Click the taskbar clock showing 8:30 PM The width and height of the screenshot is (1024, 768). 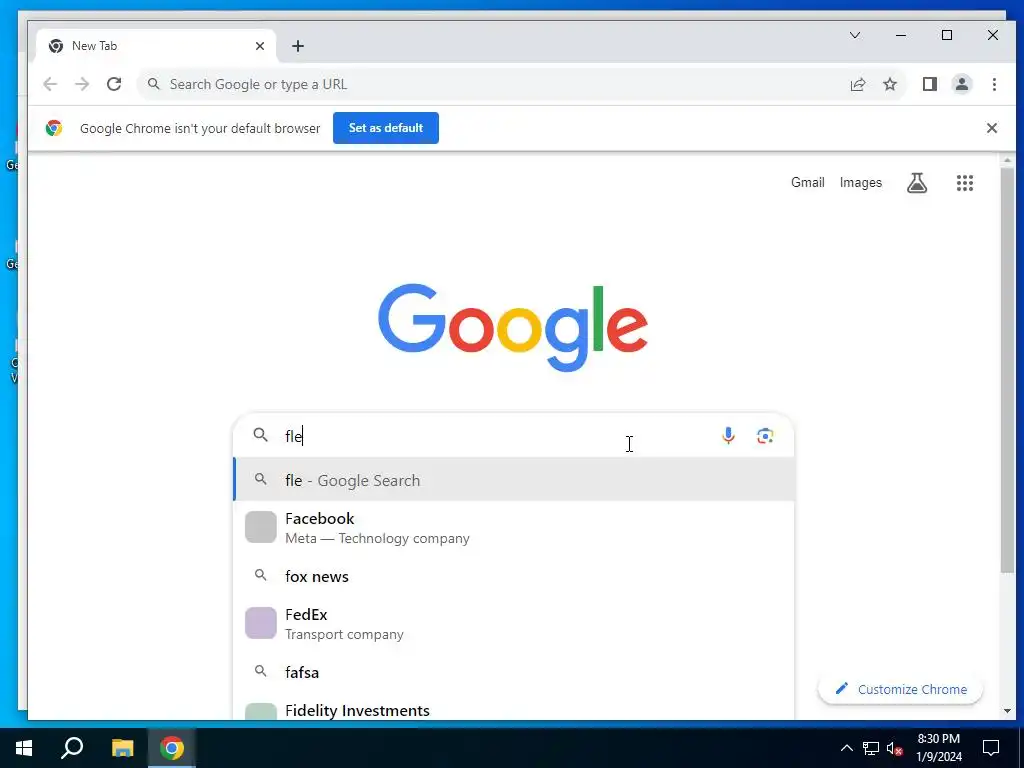pyautogui.click(x=939, y=748)
